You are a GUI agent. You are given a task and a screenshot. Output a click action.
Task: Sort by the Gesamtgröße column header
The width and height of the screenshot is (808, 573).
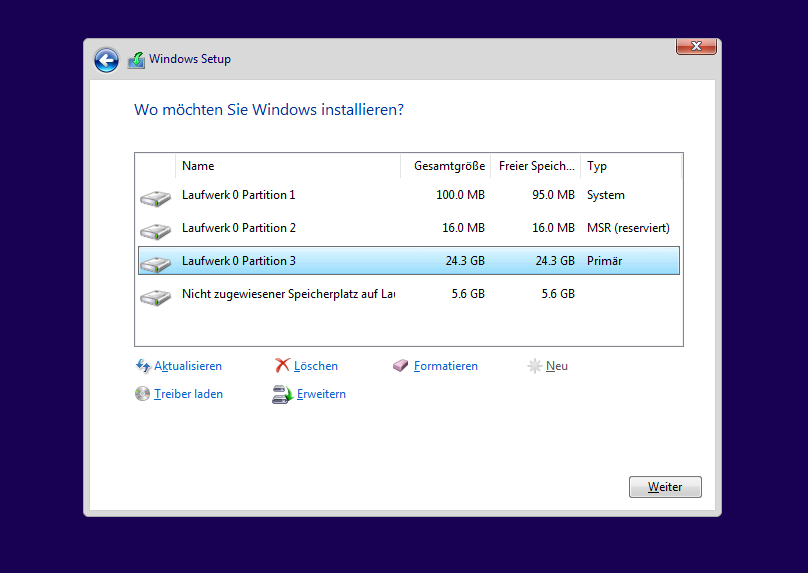(446, 166)
